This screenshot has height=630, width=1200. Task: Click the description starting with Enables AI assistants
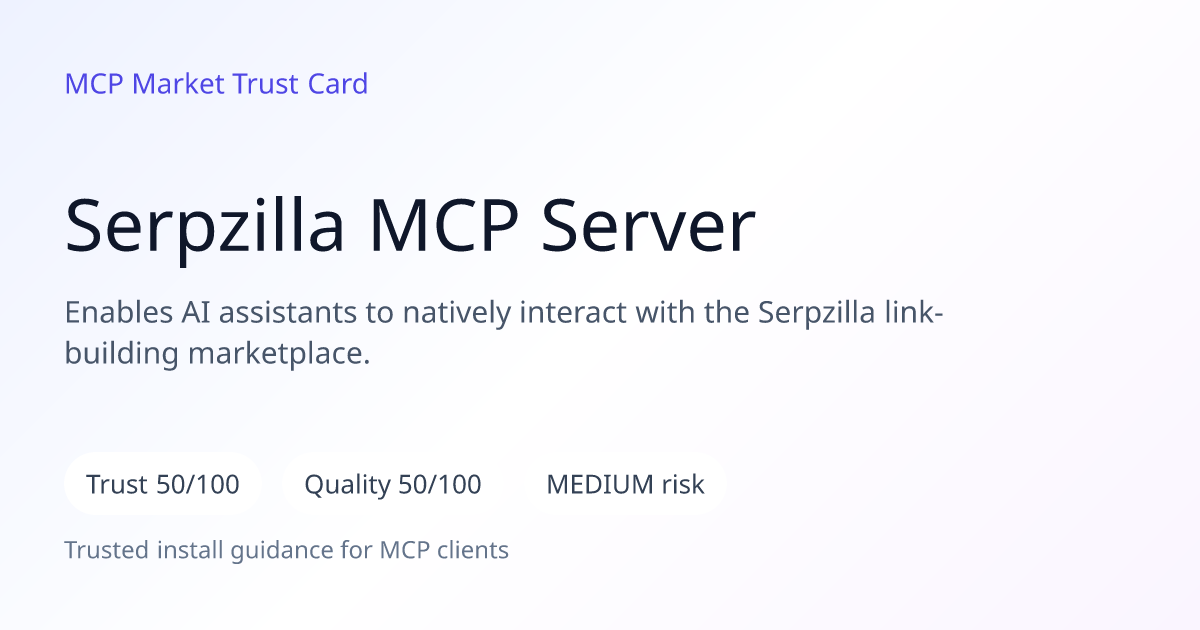click(x=505, y=332)
